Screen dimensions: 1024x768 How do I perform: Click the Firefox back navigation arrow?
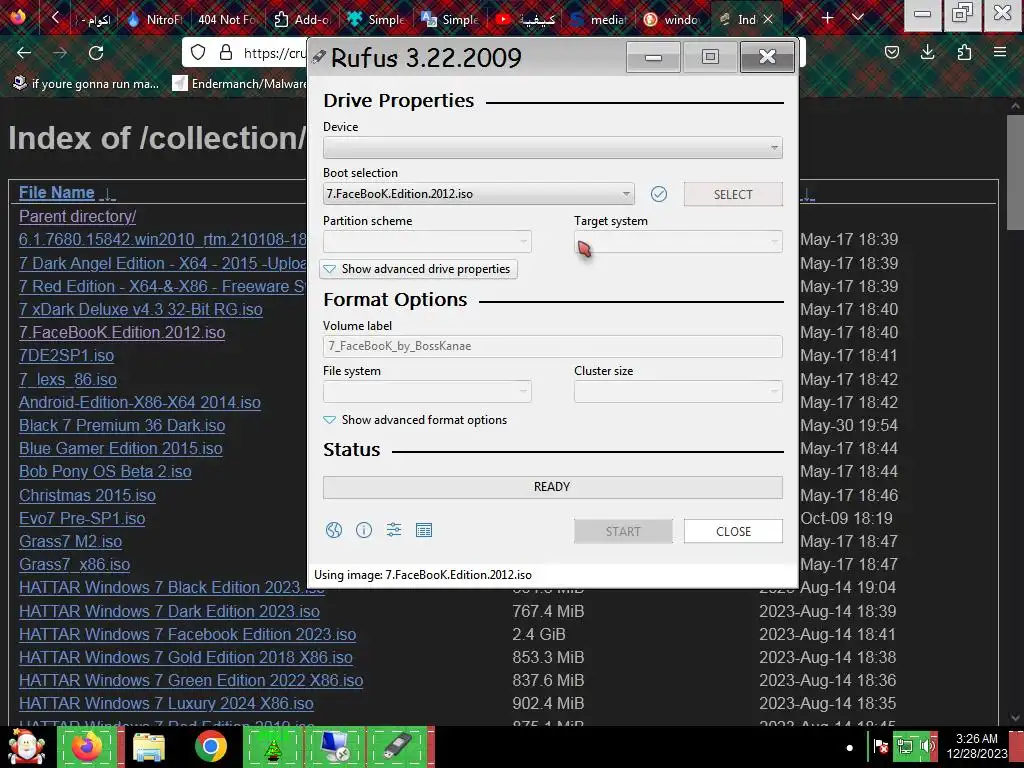24,53
